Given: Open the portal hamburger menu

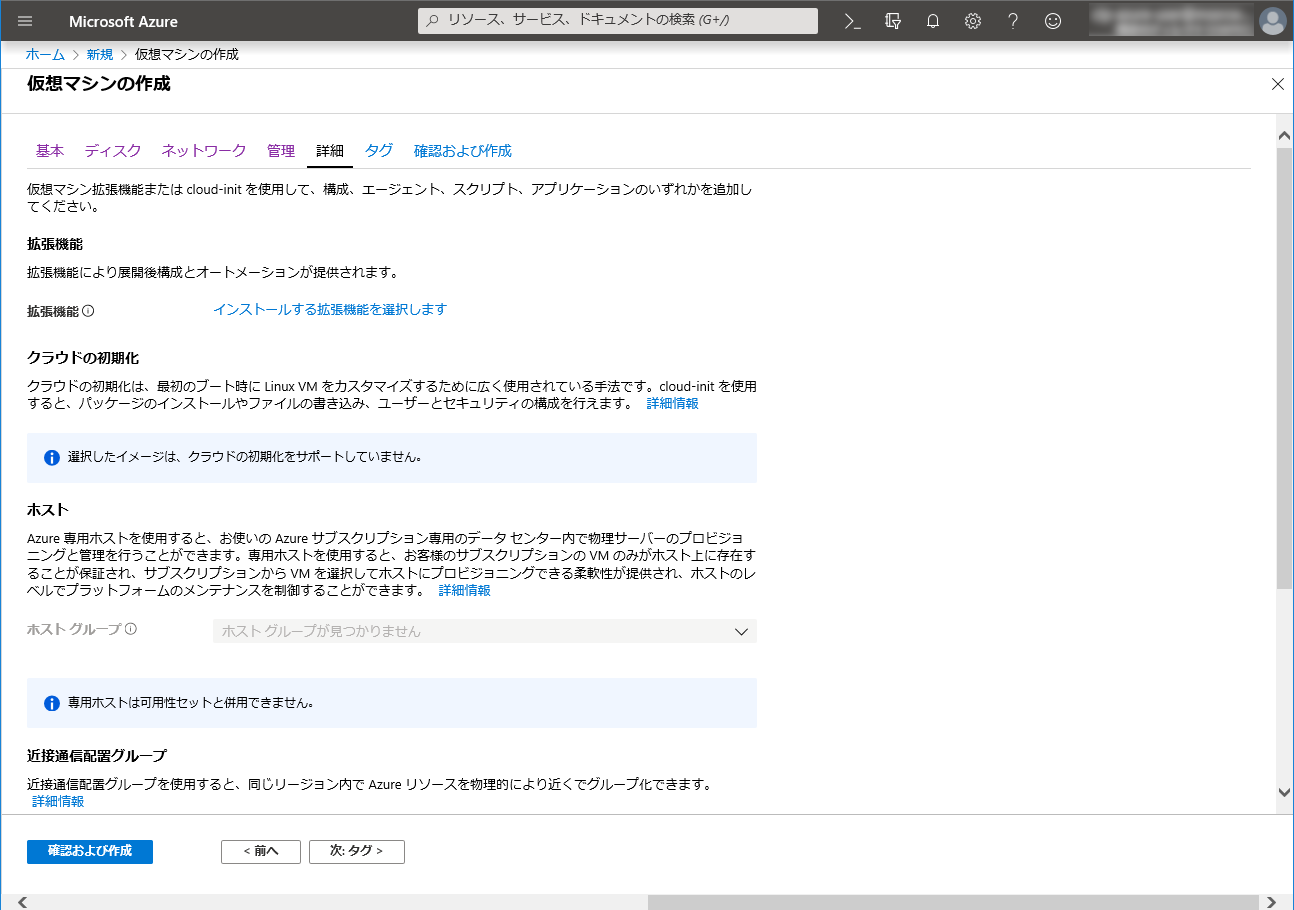Looking at the screenshot, I should point(25,21).
